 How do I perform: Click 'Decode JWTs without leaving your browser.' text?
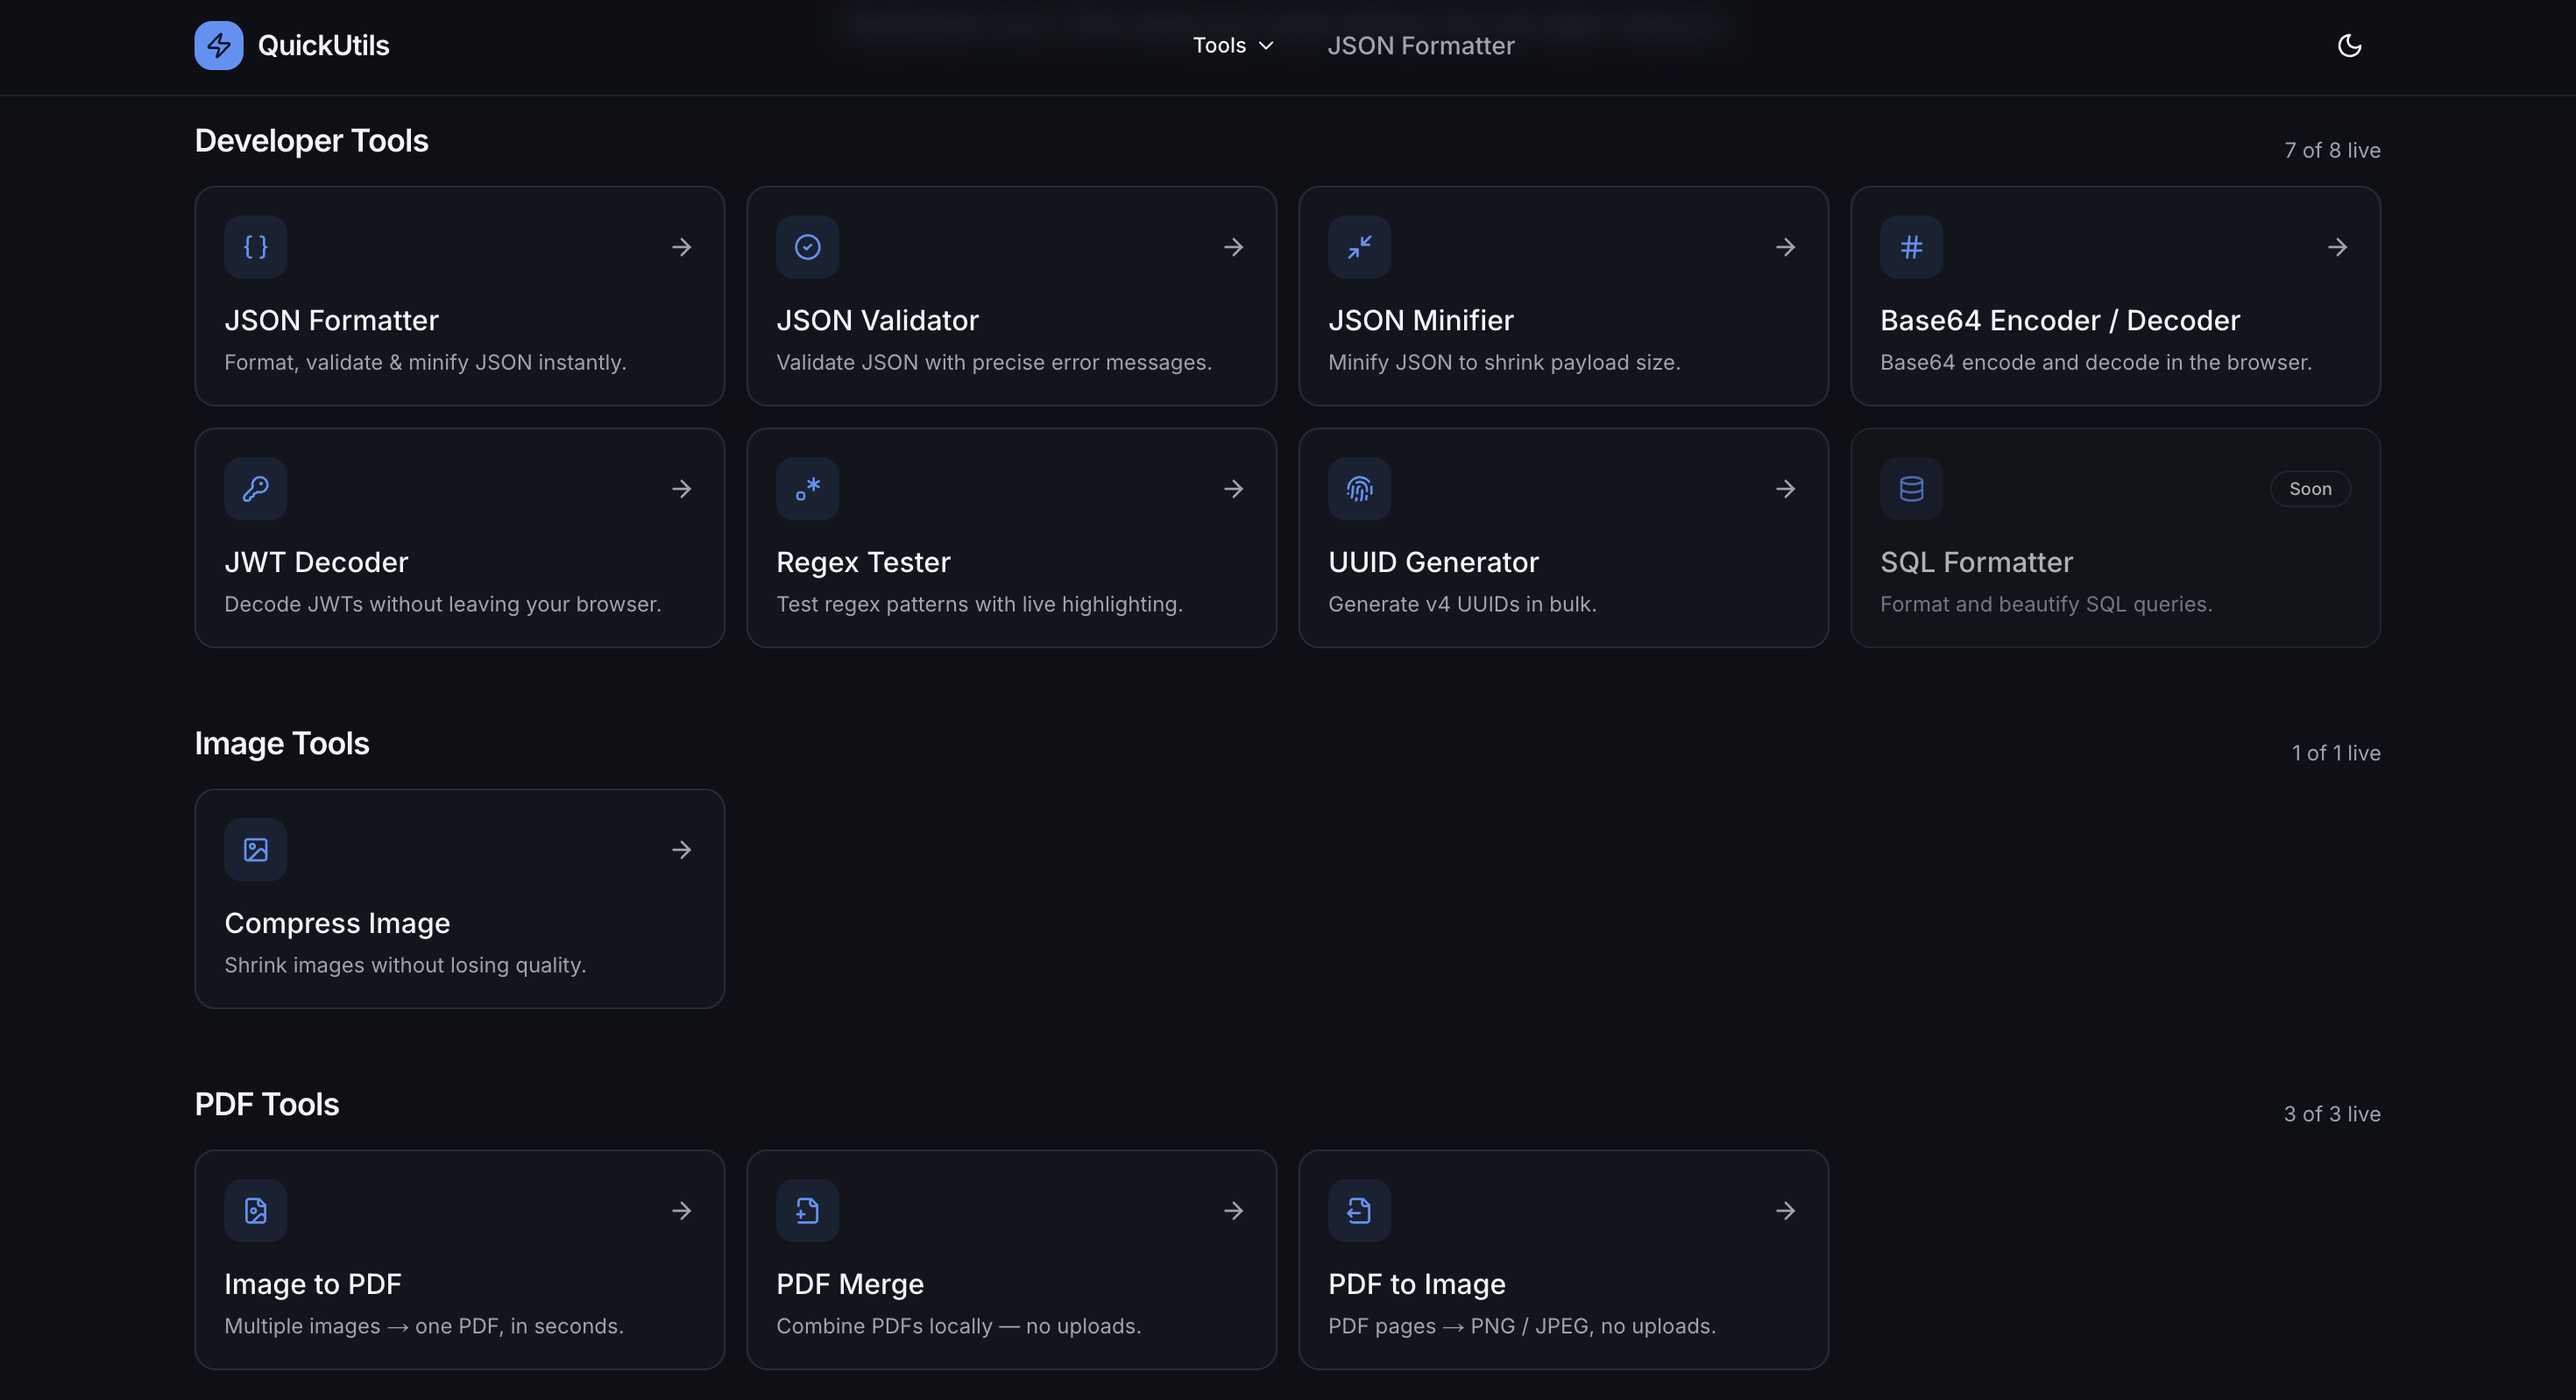pos(443,604)
